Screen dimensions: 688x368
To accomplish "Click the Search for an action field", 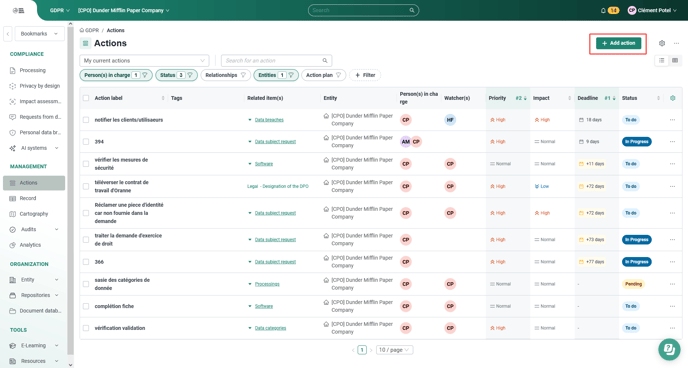I will [276, 61].
